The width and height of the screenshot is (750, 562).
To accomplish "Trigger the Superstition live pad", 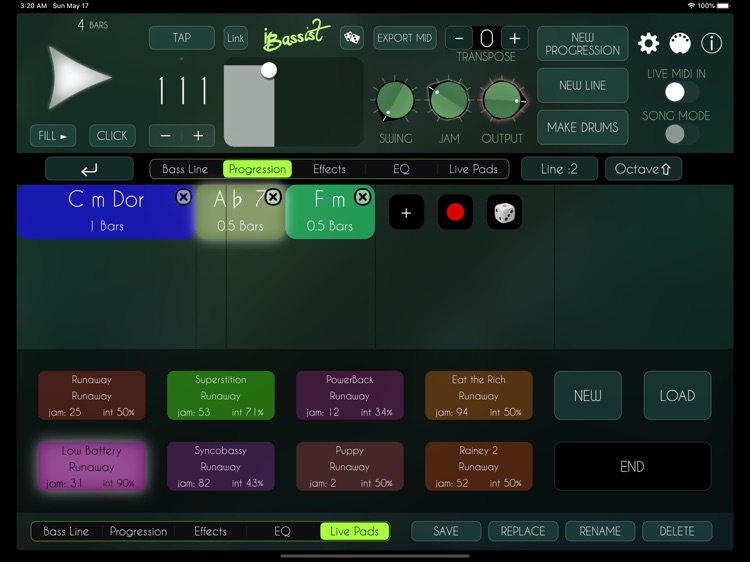I will click(x=221, y=396).
